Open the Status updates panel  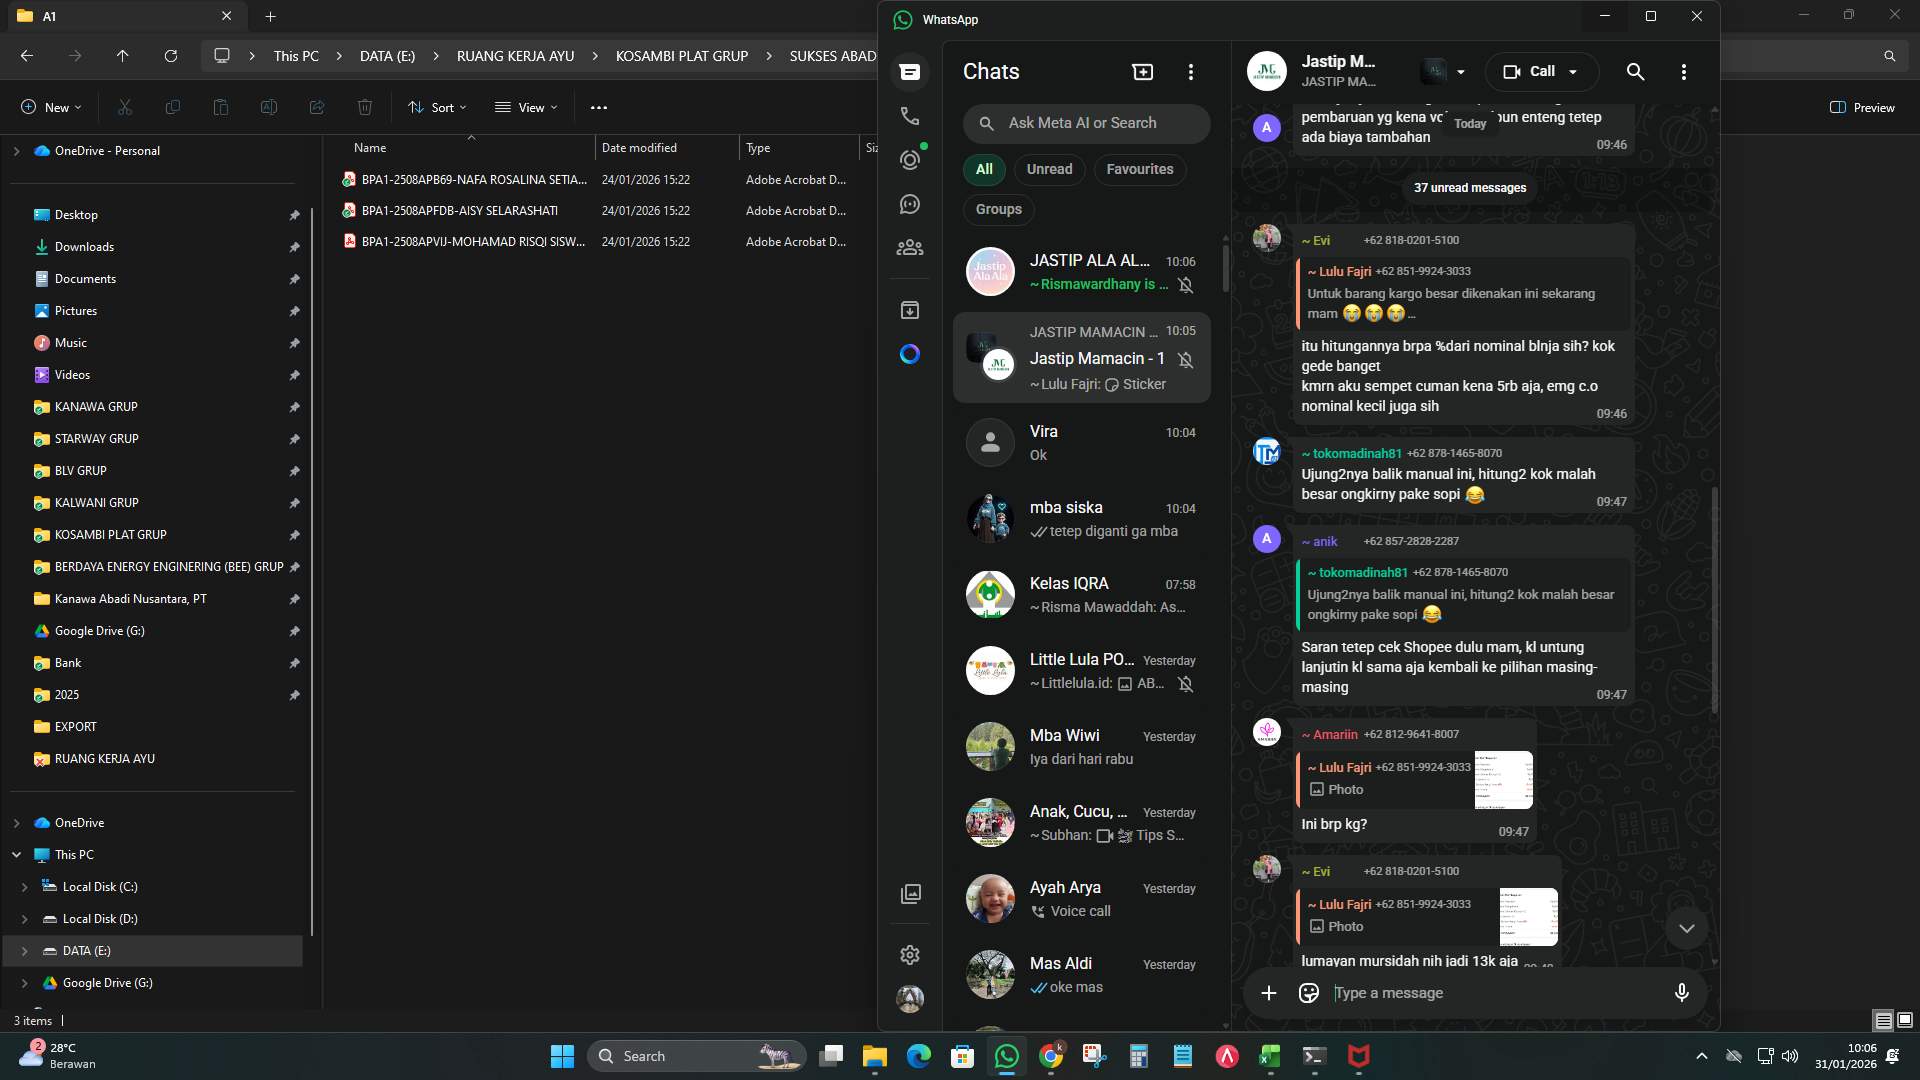(x=910, y=160)
